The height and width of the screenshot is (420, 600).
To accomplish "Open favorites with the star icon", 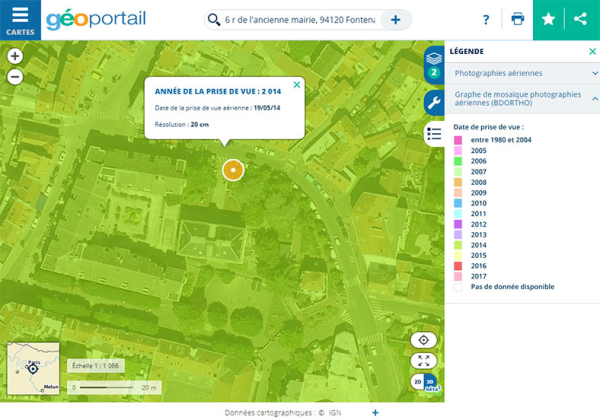I will click(x=547, y=19).
